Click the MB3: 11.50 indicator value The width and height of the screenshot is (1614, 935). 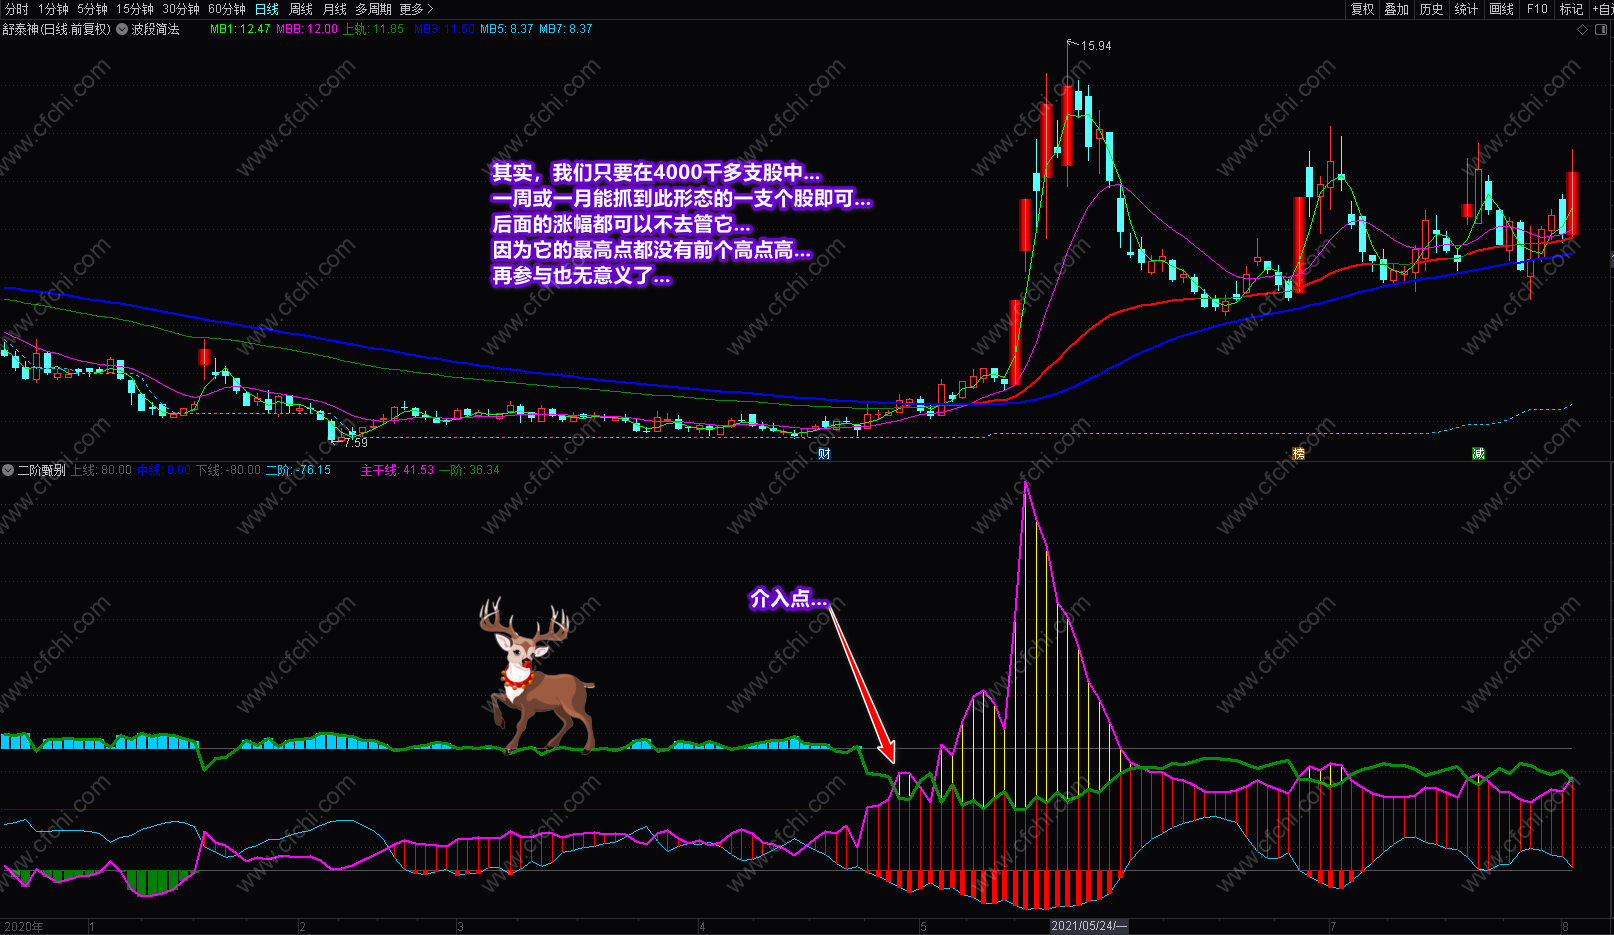click(445, 29)
